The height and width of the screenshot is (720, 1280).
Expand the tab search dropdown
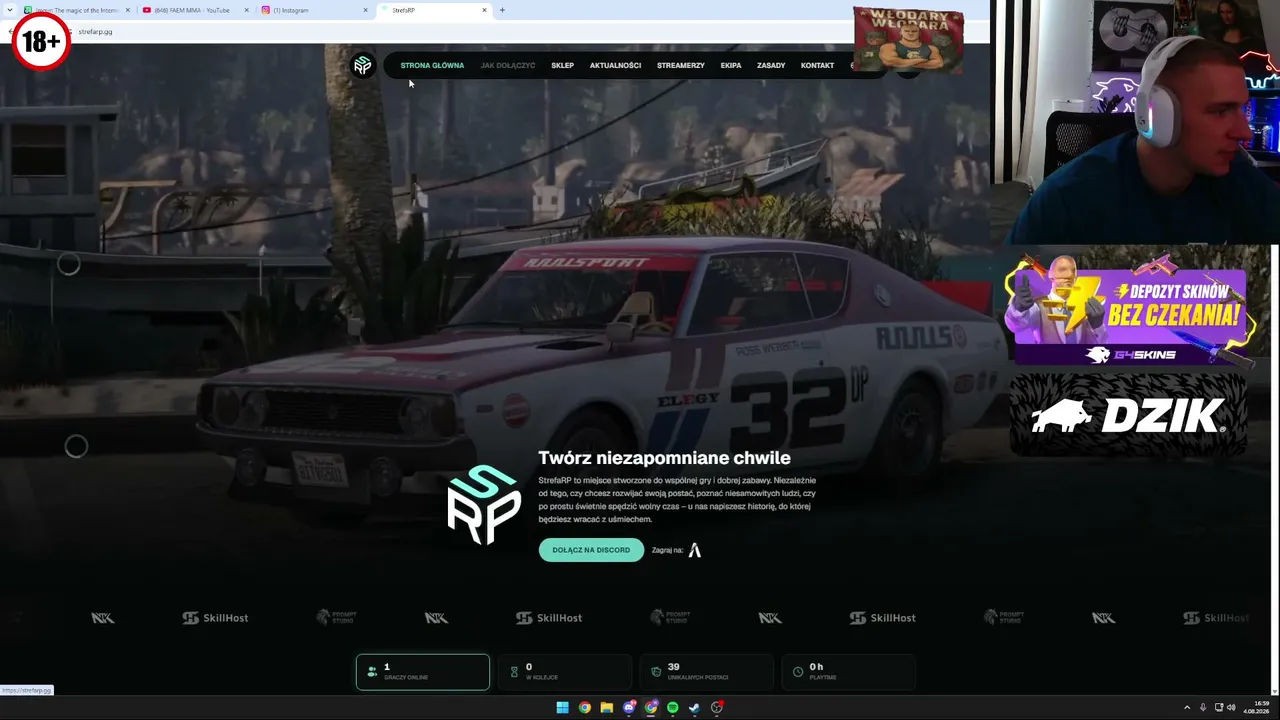click(8, 10)
